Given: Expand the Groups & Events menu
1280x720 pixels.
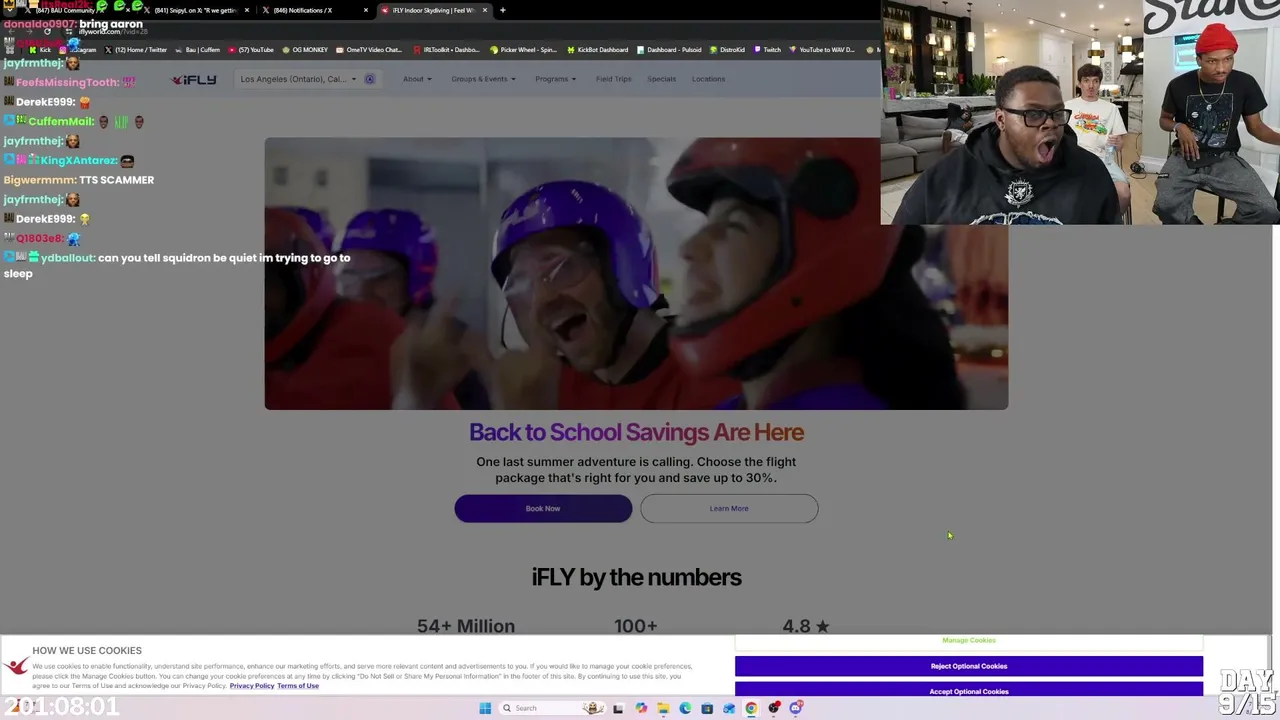Looking at the screenshot, I should pos(483,79).
